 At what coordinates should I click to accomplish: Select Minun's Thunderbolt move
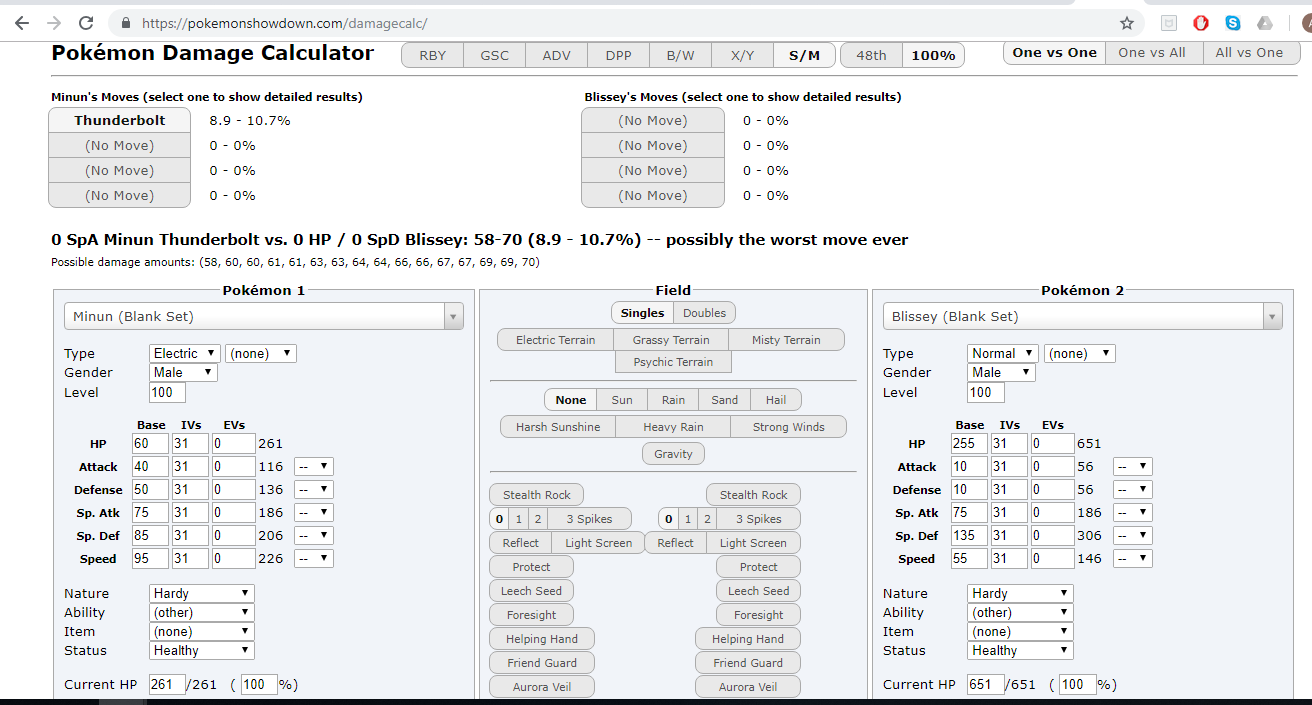click(120, 120)
